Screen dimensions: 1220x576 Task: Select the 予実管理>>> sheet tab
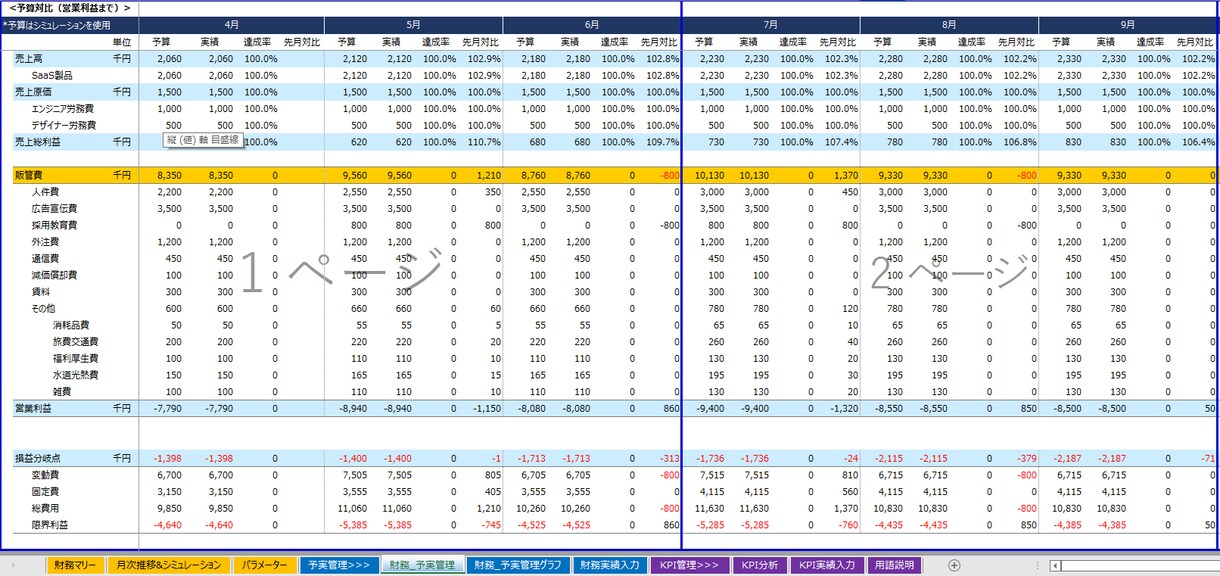click(340, 565)
